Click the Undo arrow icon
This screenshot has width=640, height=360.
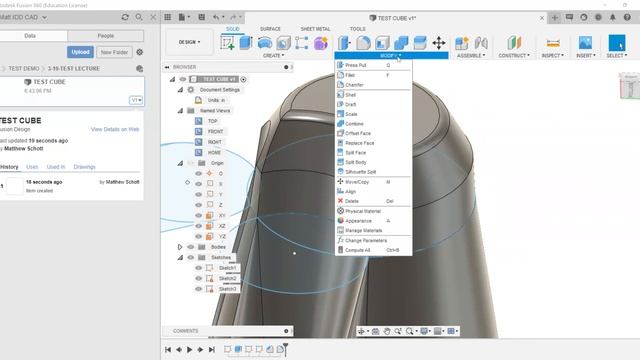(x=216, y=17)
